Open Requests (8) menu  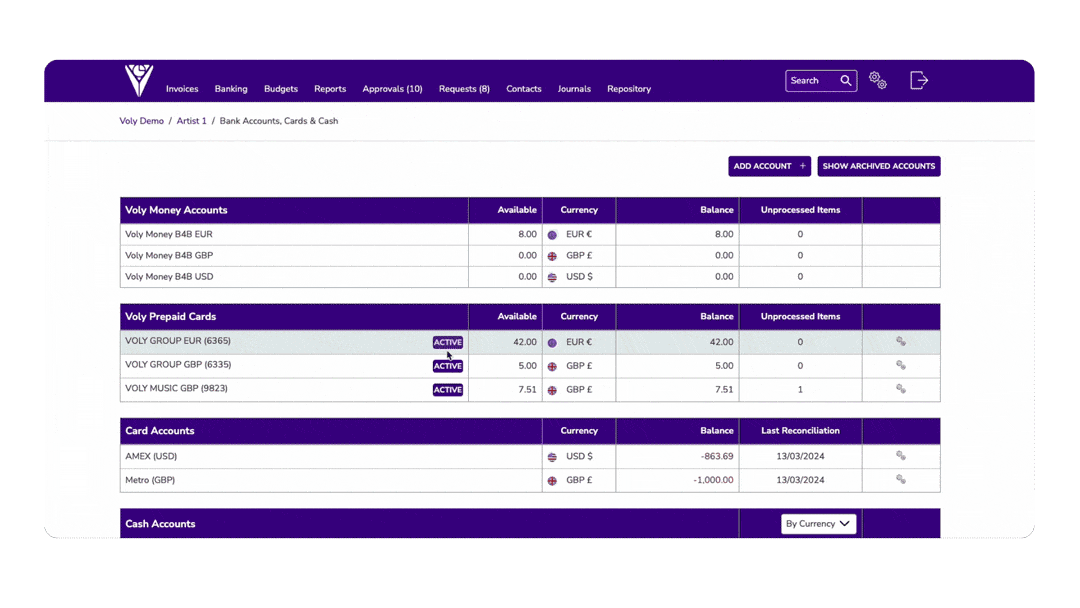point(464,89)
